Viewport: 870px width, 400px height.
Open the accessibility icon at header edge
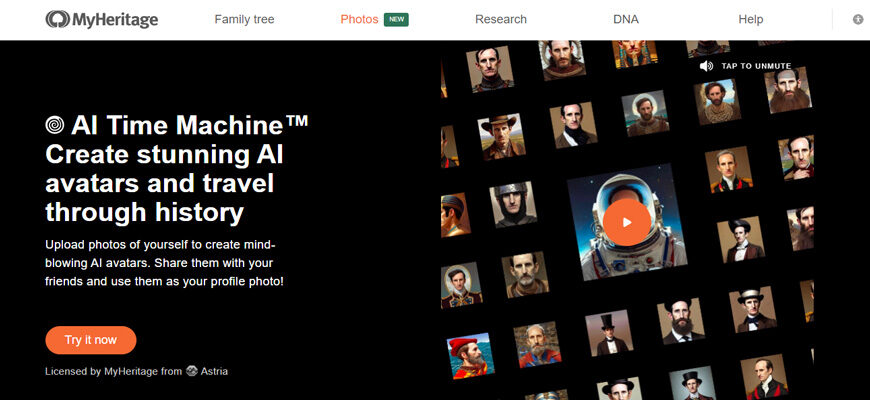(858, 19)
